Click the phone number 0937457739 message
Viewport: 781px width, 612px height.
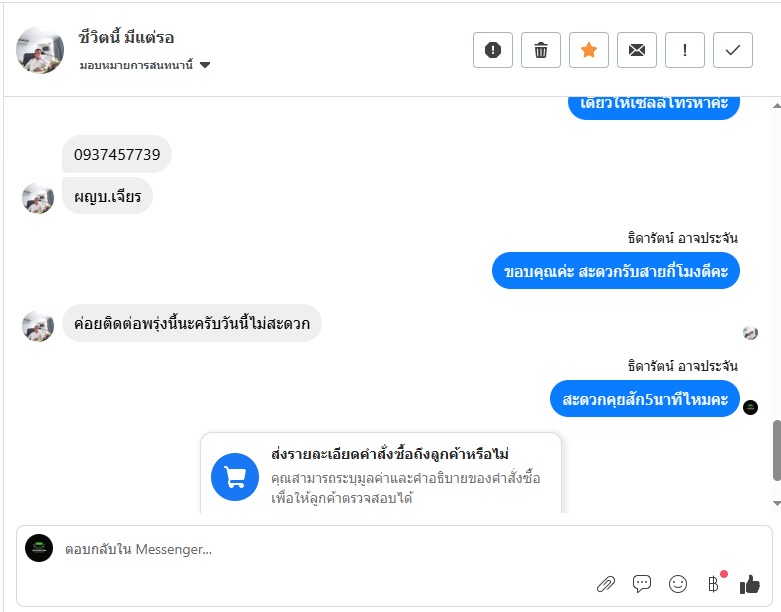point(117,155)
